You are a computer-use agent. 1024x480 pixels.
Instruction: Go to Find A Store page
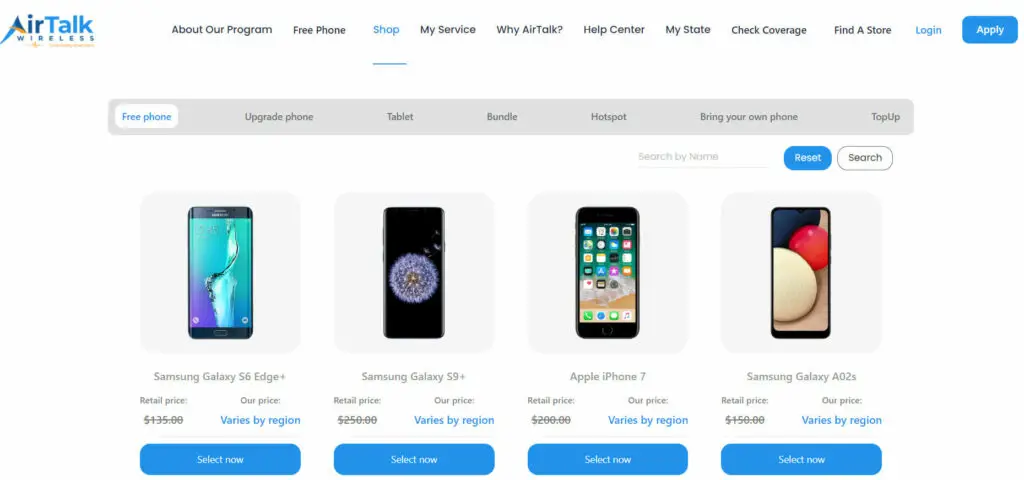[x=862, y=30]
